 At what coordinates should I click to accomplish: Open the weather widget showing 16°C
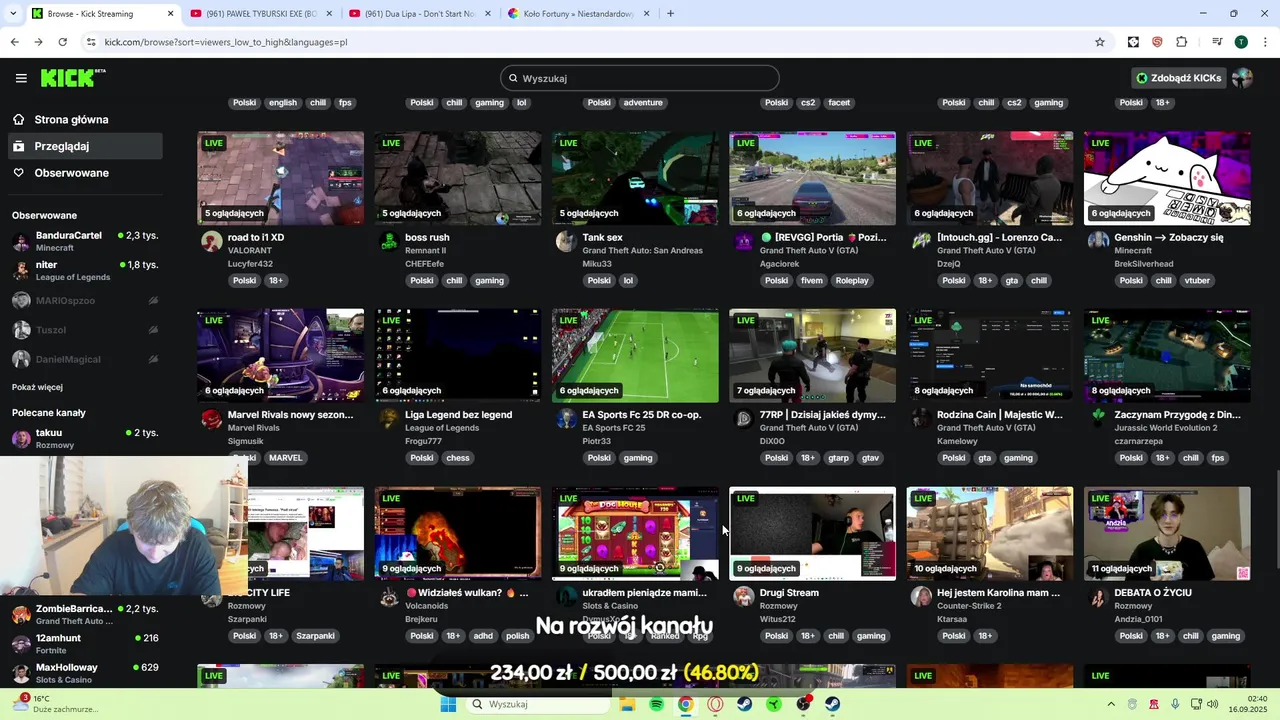coord(55,704)
